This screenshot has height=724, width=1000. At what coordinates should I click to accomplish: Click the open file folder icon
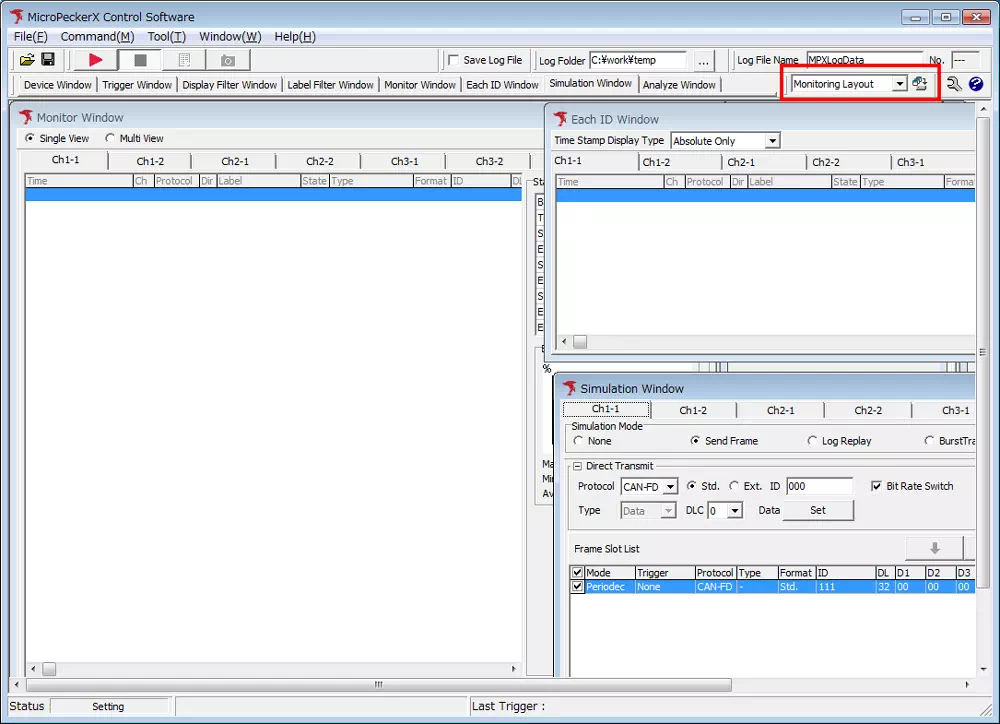(27, 60)
